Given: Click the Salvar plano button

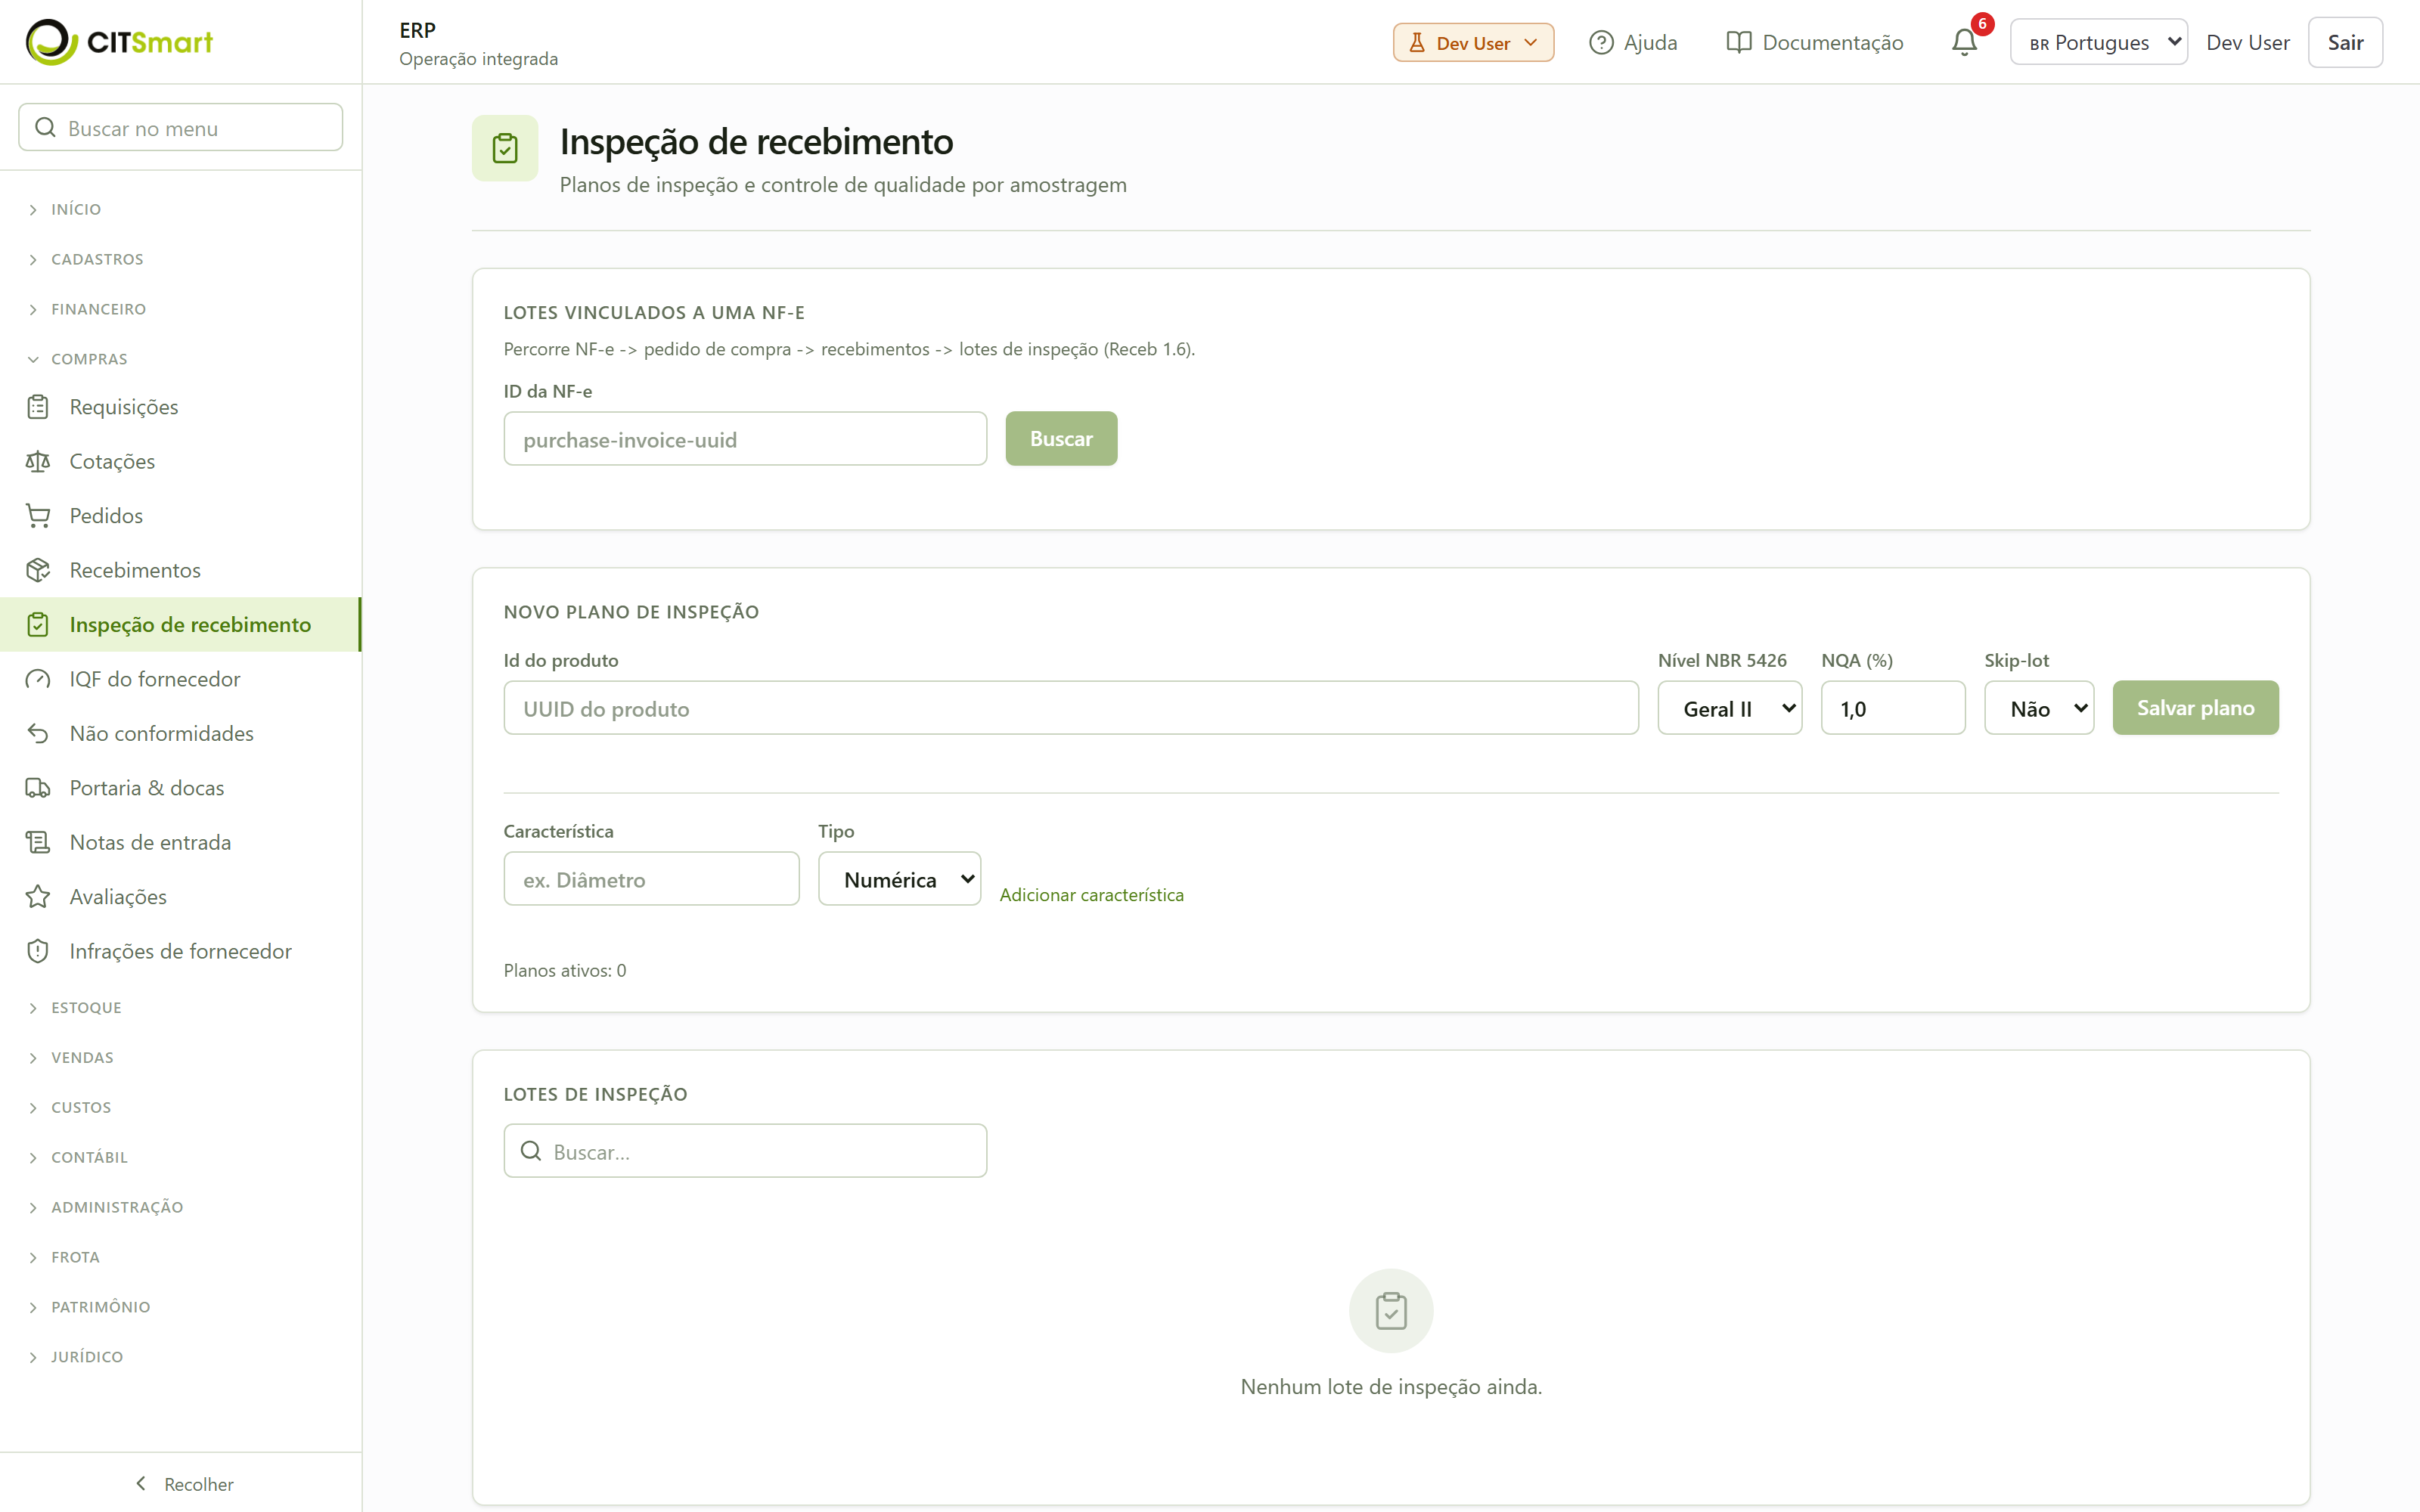Looking at the screenshot, I should coord(2195,708).
